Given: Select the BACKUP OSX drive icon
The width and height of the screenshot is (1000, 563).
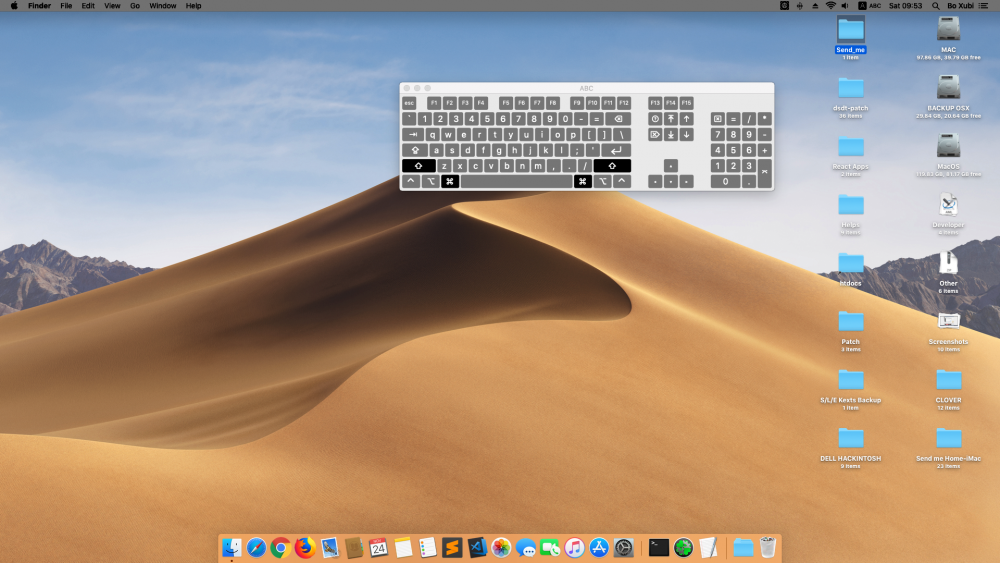Looking at the screenshot, I should click(x=948, y=88).
